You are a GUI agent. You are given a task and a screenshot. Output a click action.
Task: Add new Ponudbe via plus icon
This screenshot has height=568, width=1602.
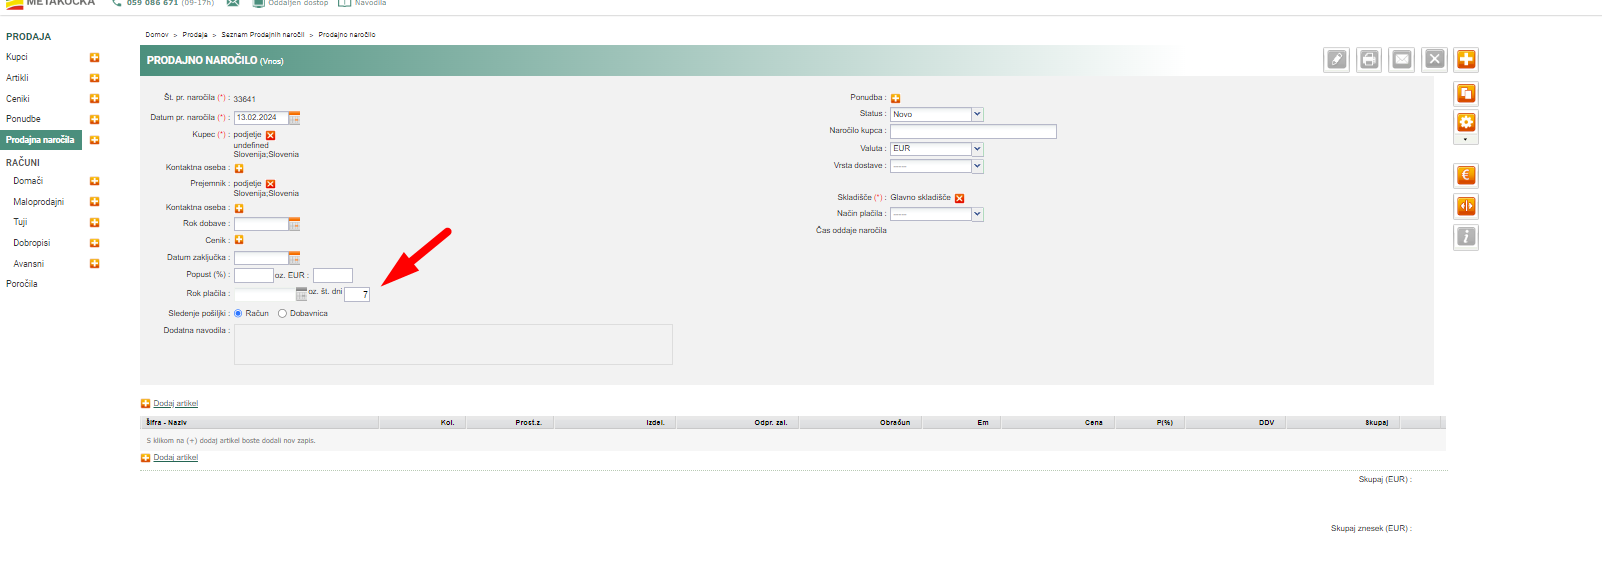[x=95, y=119]
